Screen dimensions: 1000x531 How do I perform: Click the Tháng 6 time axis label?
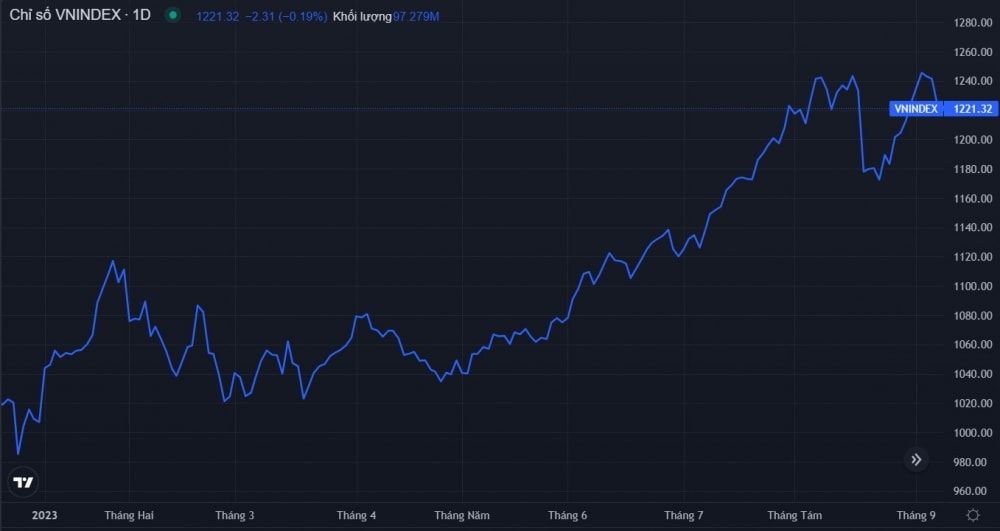(x=568, y=515)
